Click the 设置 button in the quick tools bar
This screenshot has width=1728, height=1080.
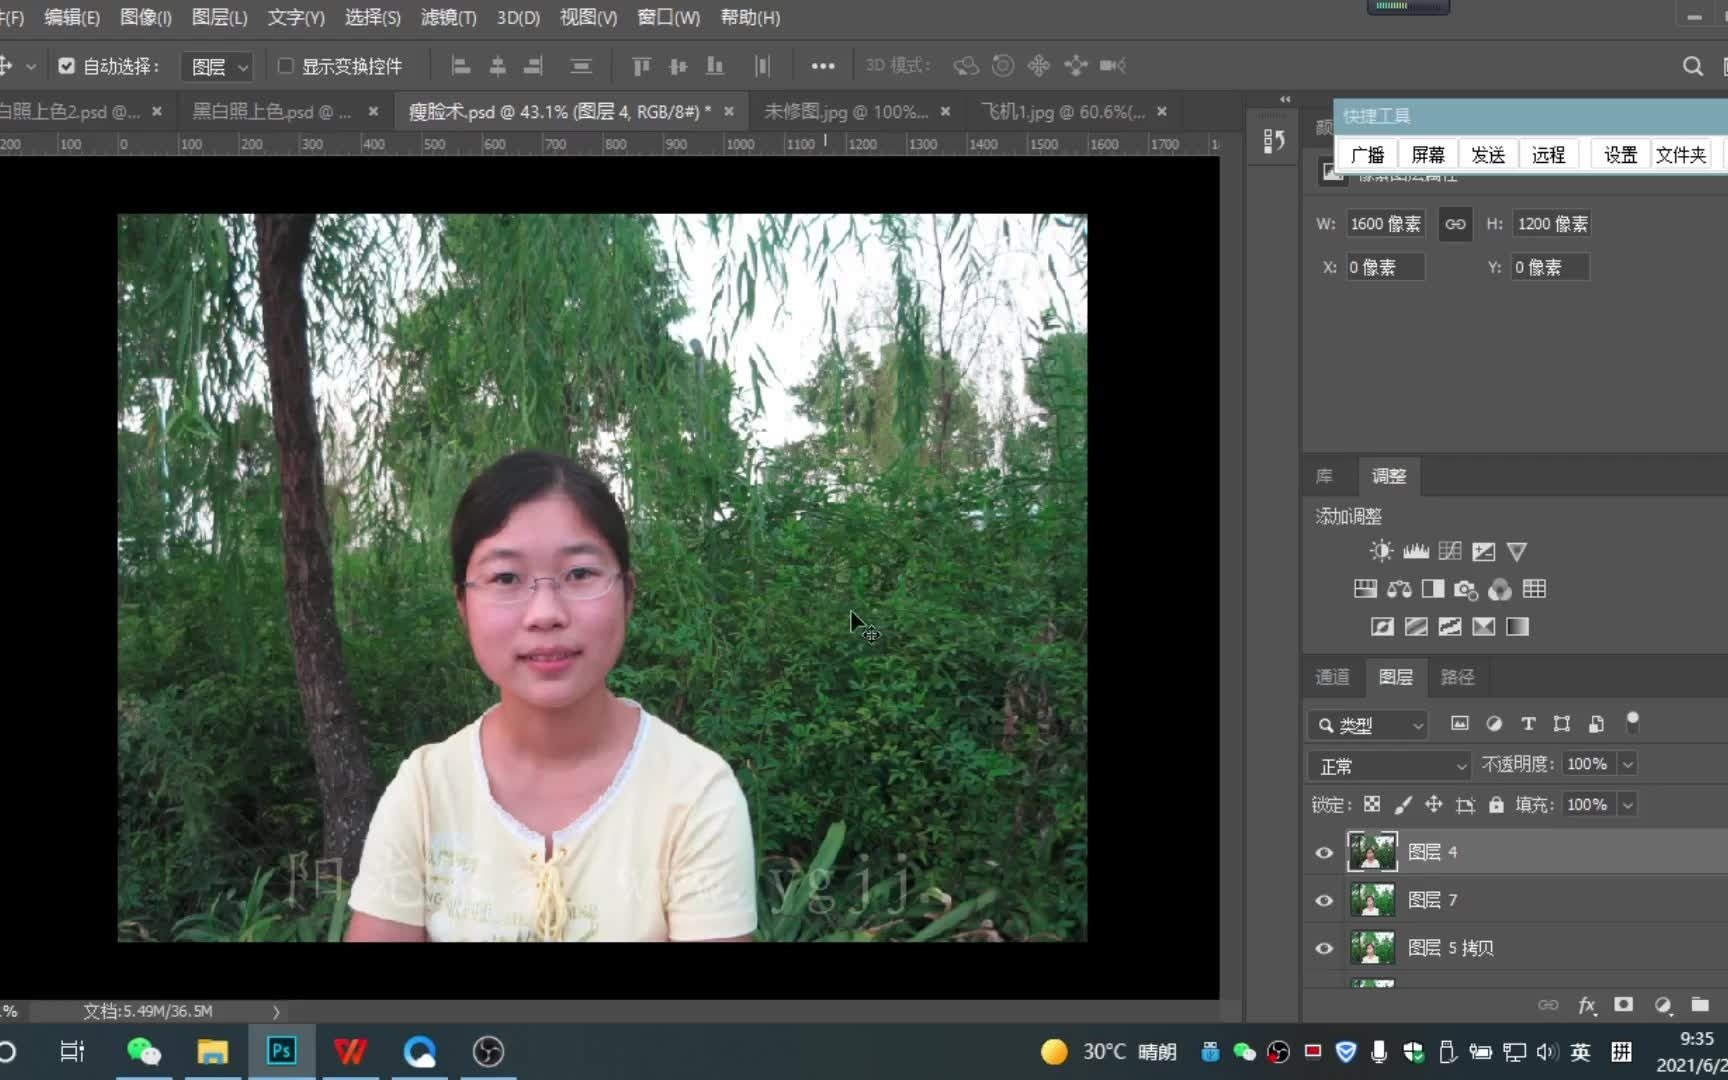click(1618, 154)
